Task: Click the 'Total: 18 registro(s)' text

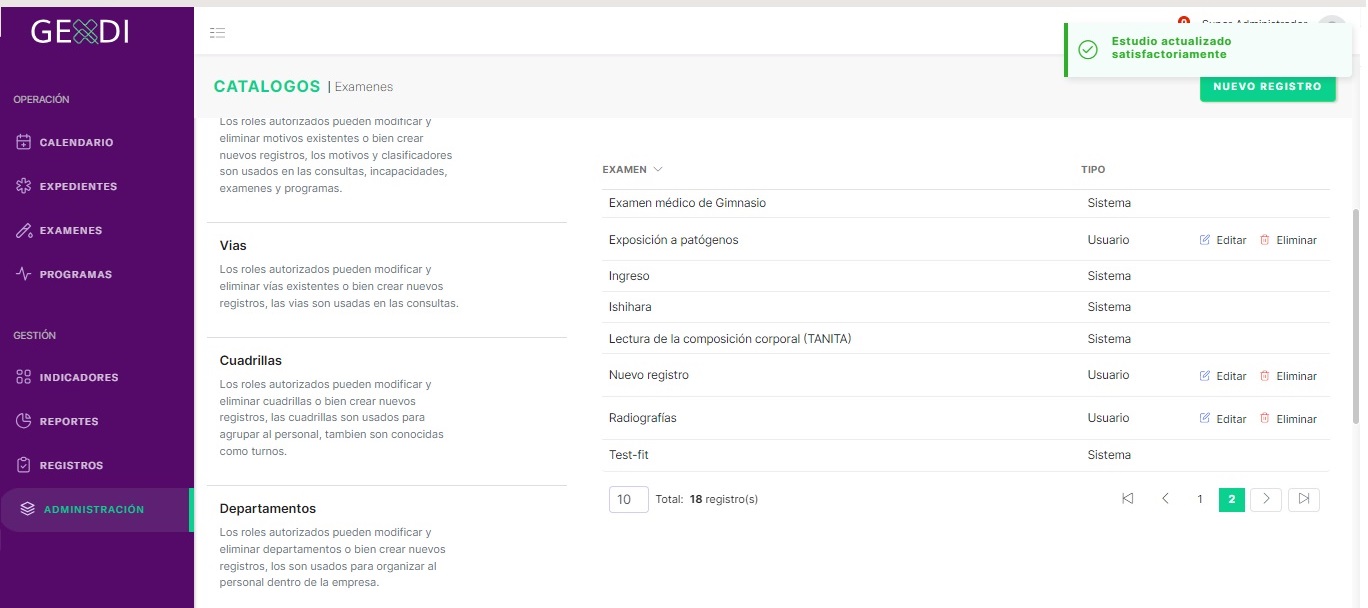Action: pyautogui.click(x=706, y=499)
